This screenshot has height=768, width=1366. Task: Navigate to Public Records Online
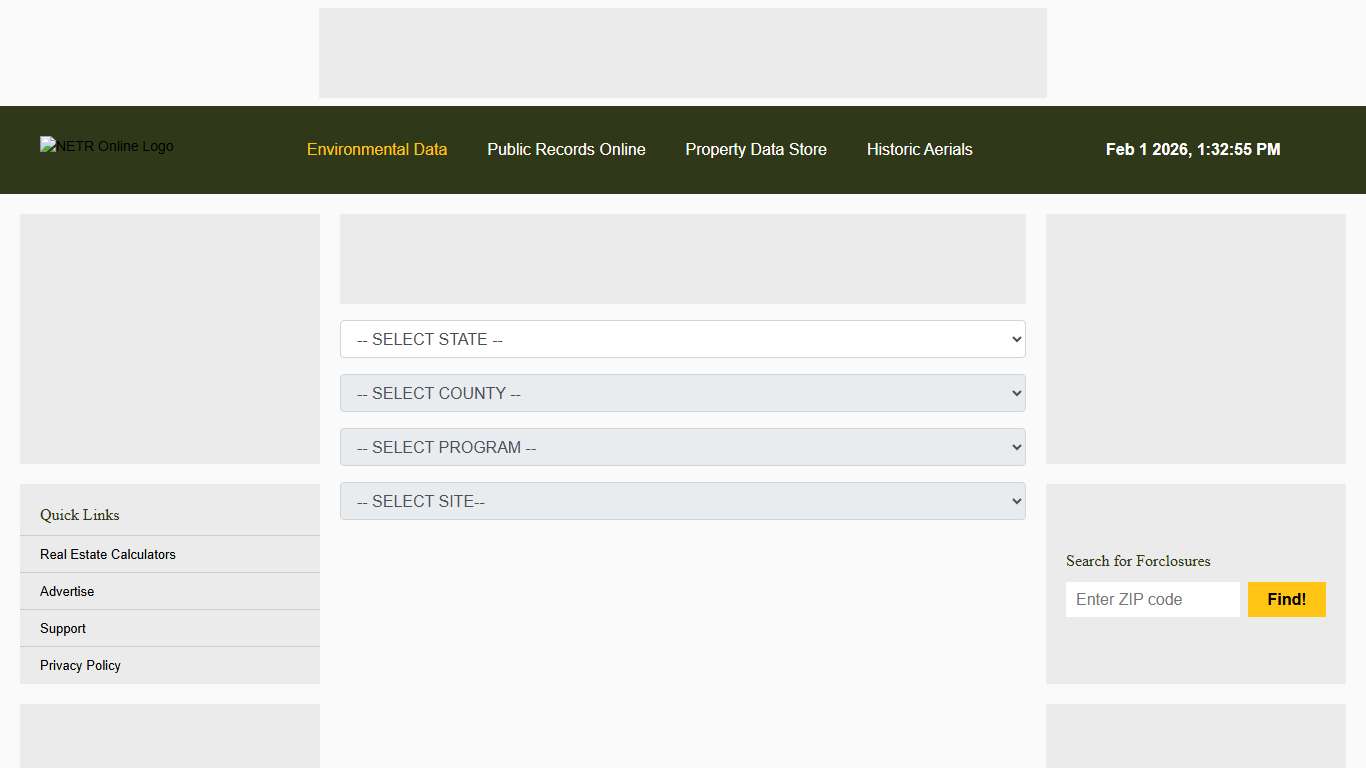tap(566, 149)
